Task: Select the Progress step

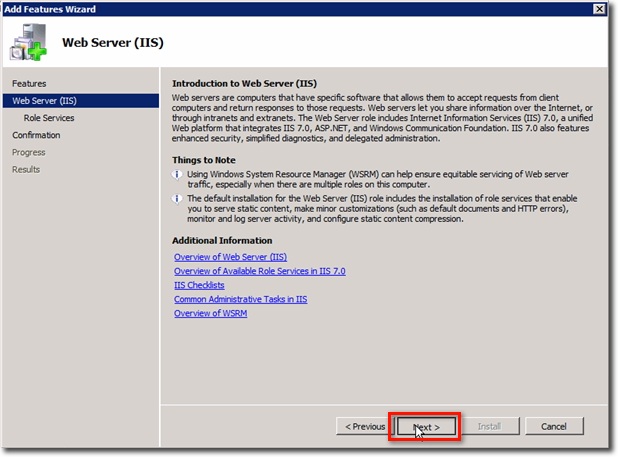Action: (28, 152)
